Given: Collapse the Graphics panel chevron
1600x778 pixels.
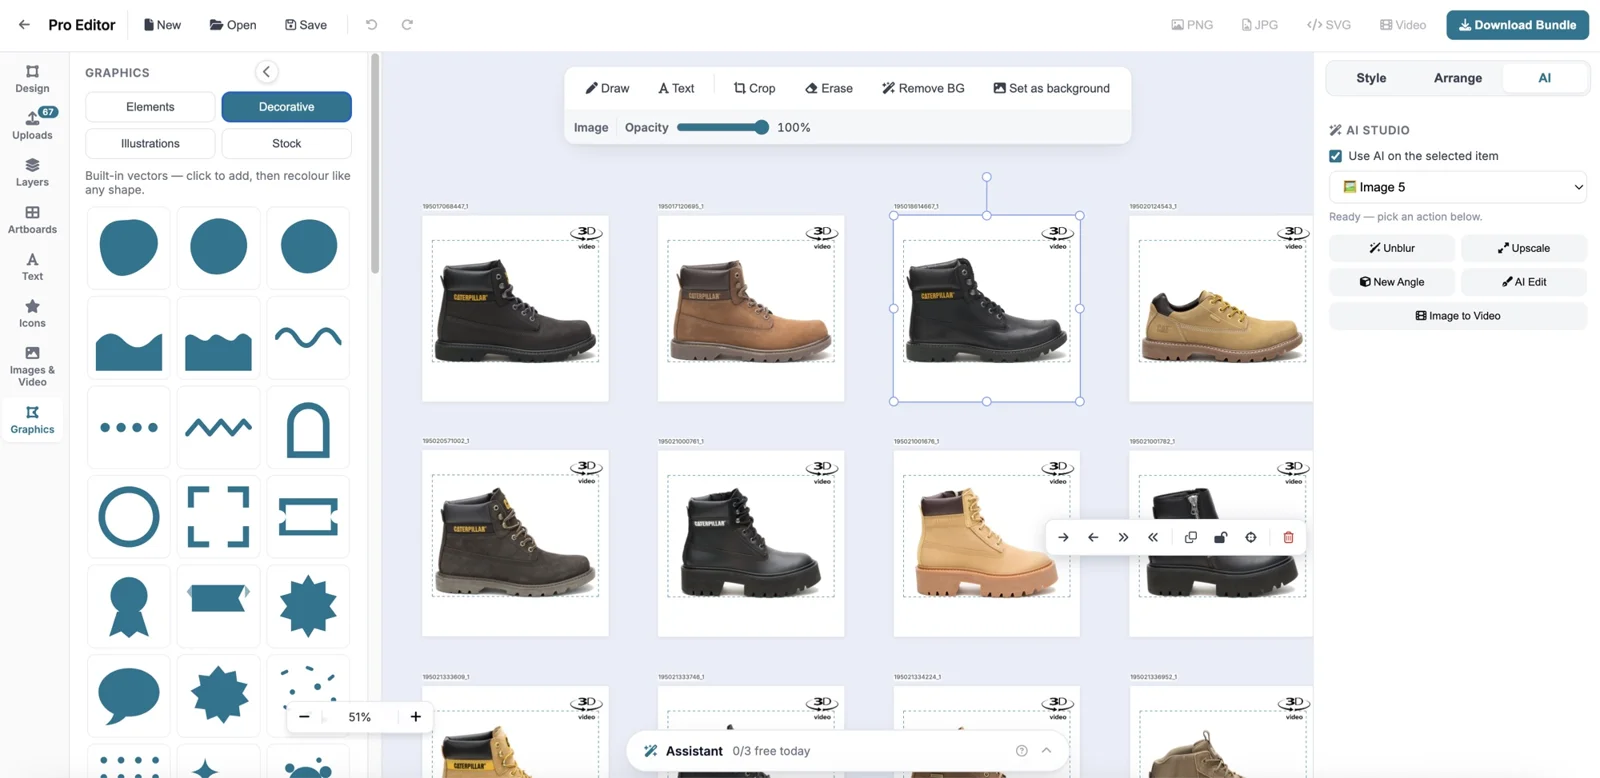Looking at the screenshot, I should pos(266,72).
